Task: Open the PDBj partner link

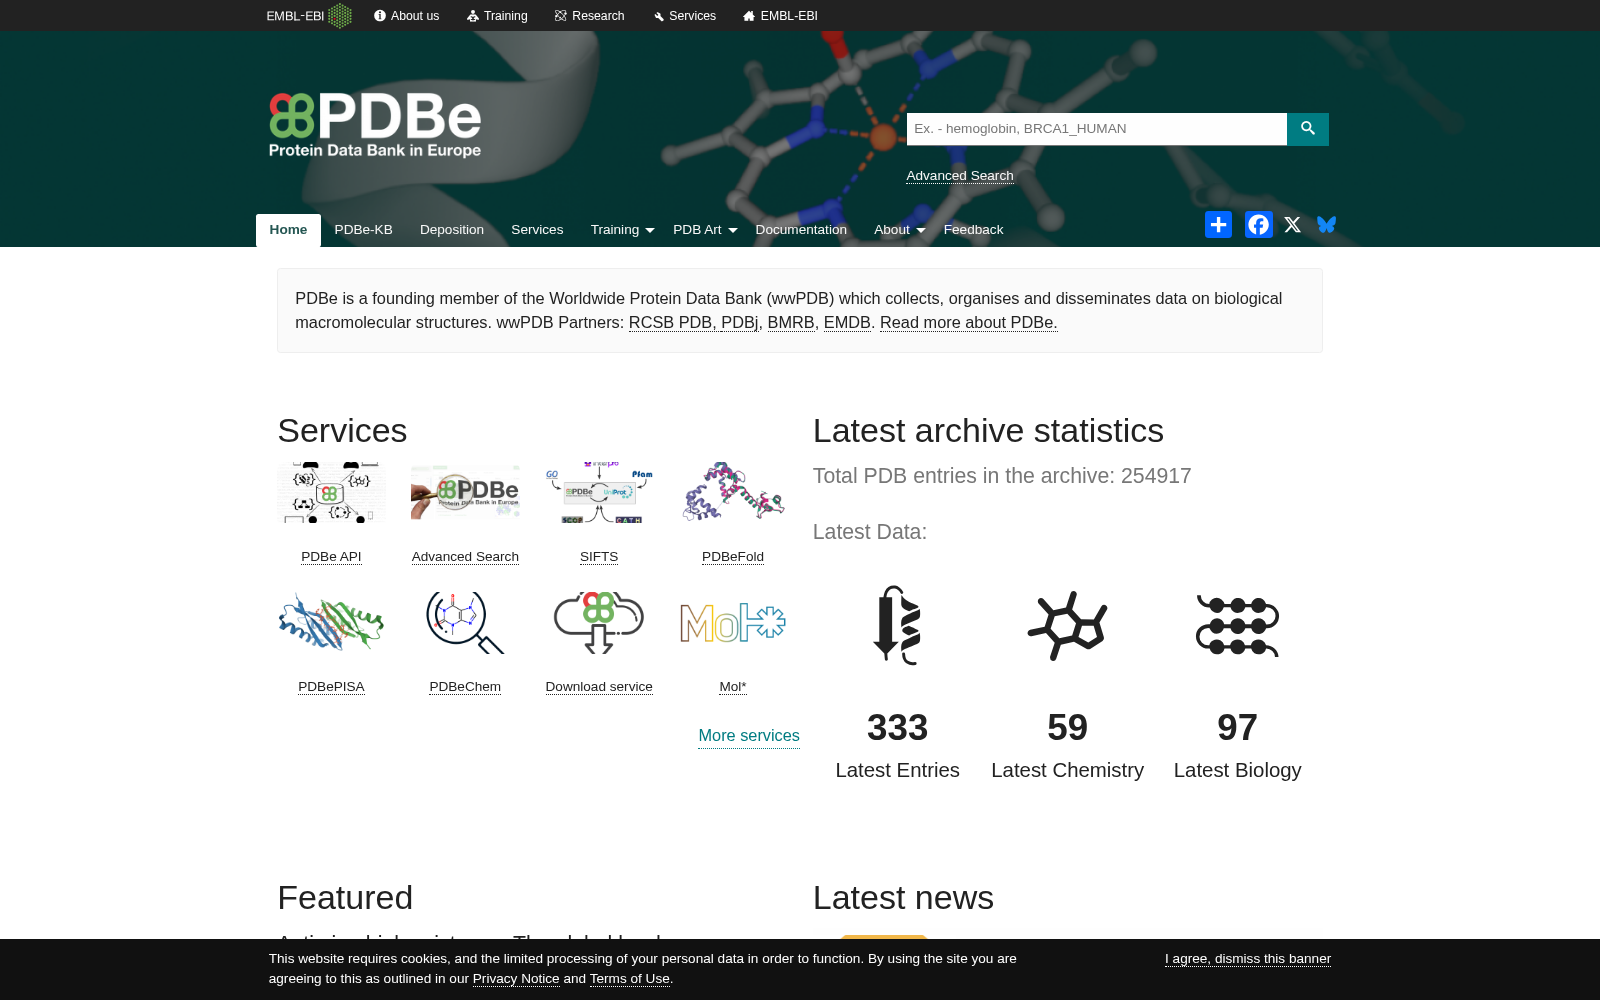Action: (x=739, y=322)
